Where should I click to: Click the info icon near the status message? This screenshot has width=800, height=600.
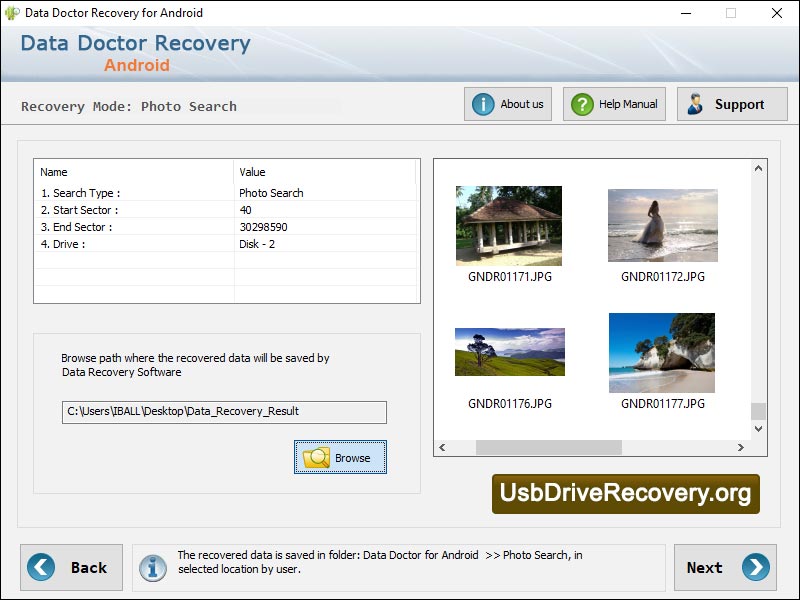click(x=152, y=567)
